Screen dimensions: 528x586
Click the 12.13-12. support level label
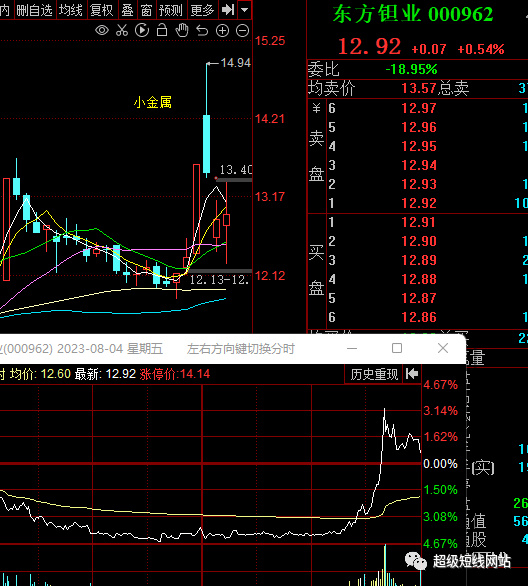pos(219,280)
